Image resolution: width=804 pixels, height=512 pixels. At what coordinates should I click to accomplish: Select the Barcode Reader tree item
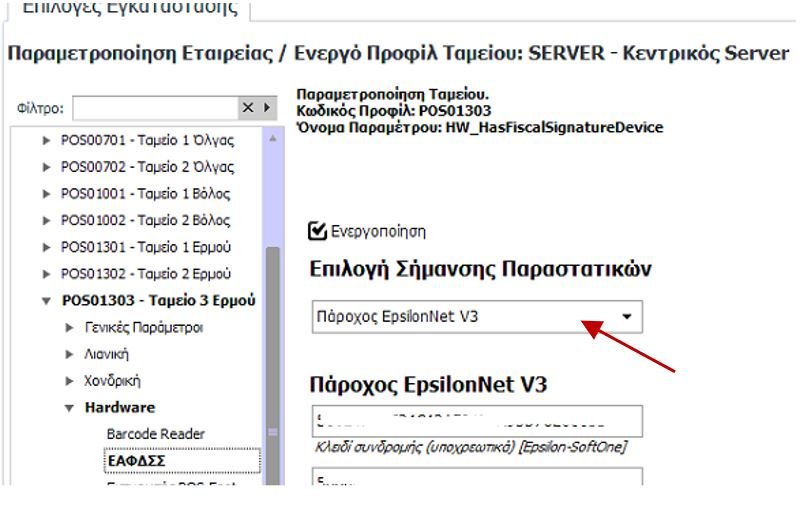[155, 434]
